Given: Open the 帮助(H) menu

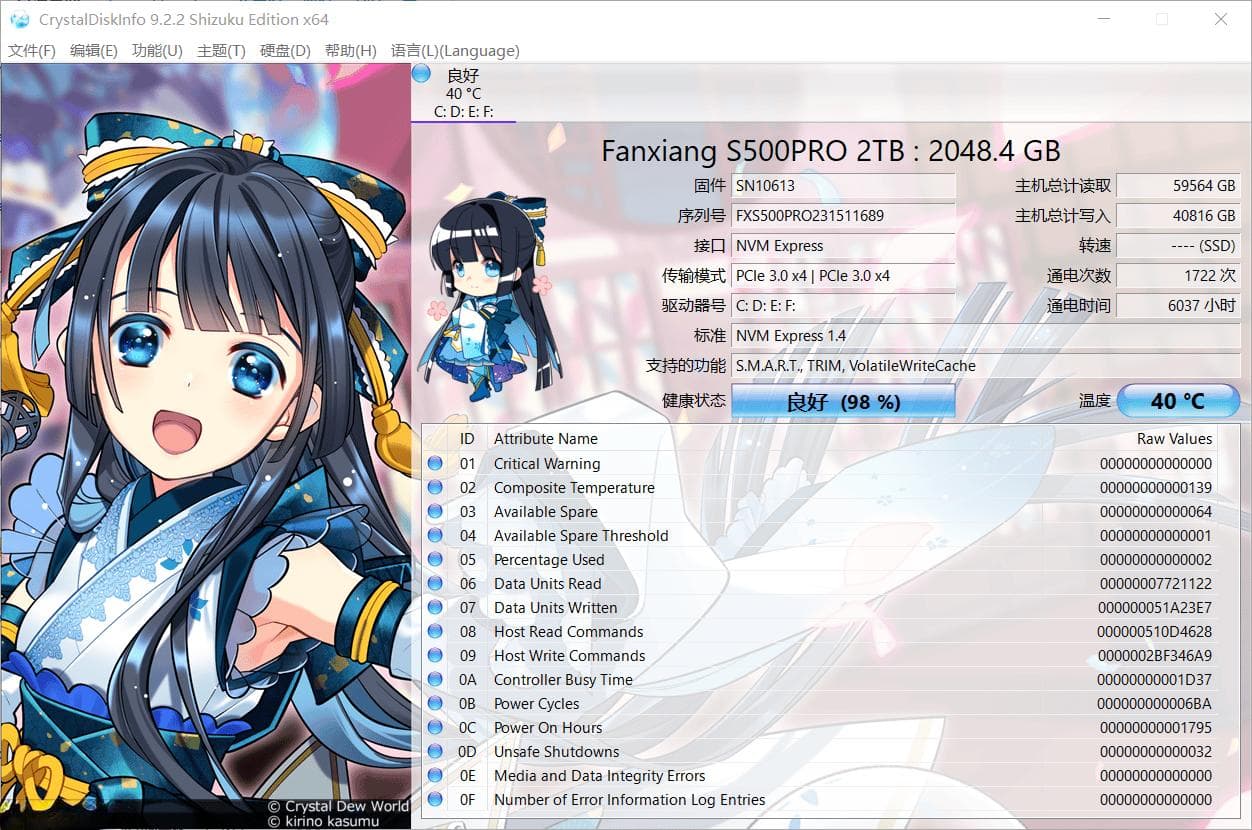Looking at the screenshot, I should point(351,51).
